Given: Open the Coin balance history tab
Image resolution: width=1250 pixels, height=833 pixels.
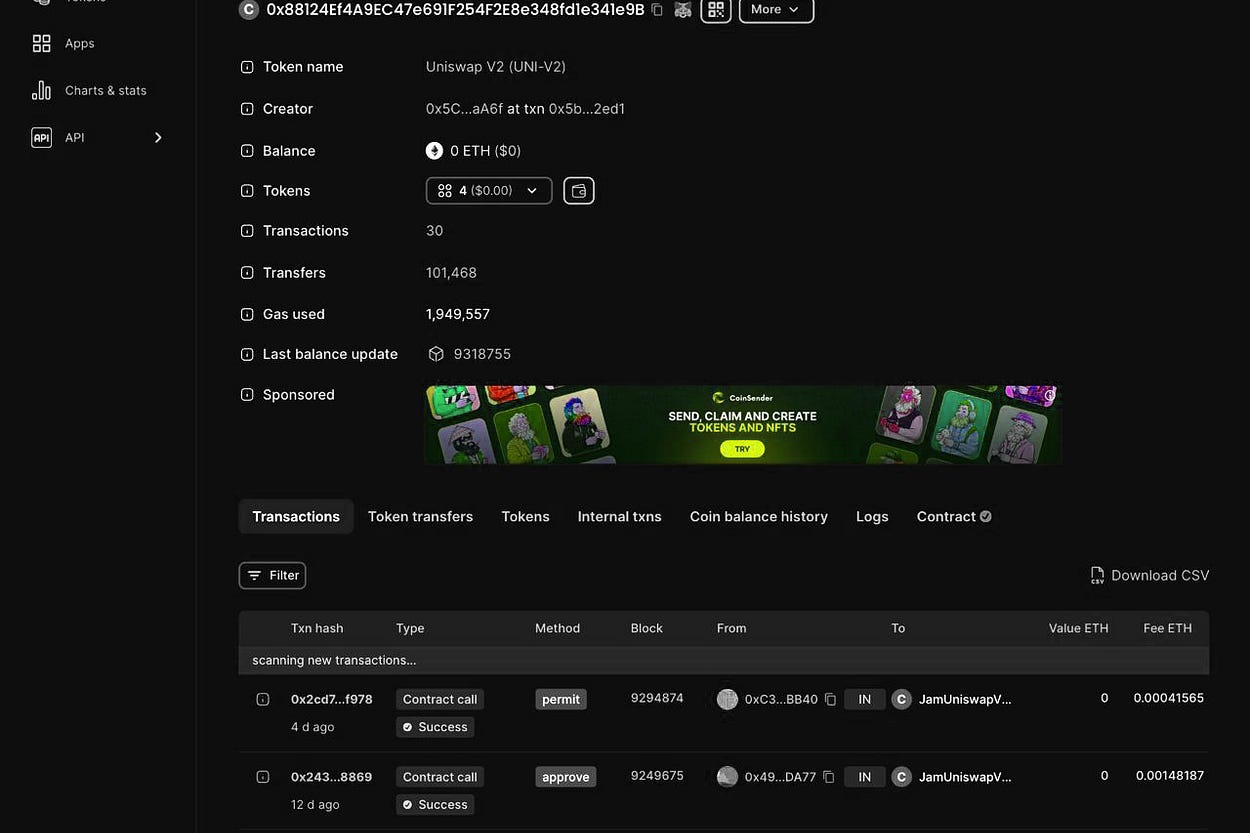Looking at the screenshot, I should click(759, 516).
